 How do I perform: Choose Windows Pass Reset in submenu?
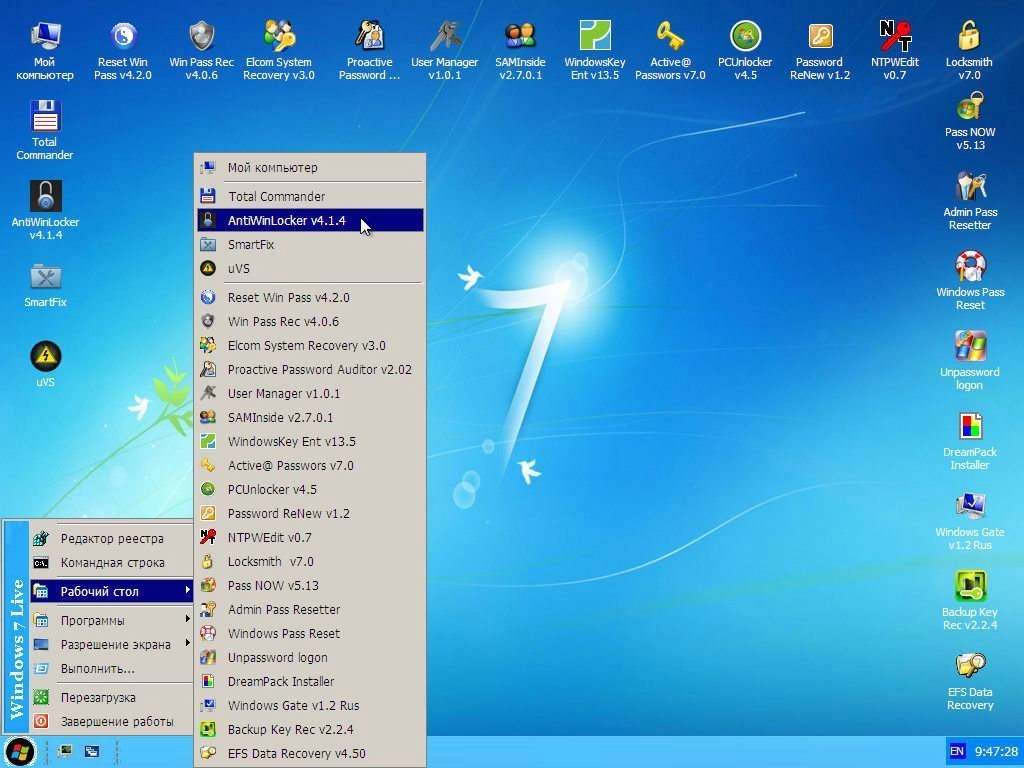(310, 633)
